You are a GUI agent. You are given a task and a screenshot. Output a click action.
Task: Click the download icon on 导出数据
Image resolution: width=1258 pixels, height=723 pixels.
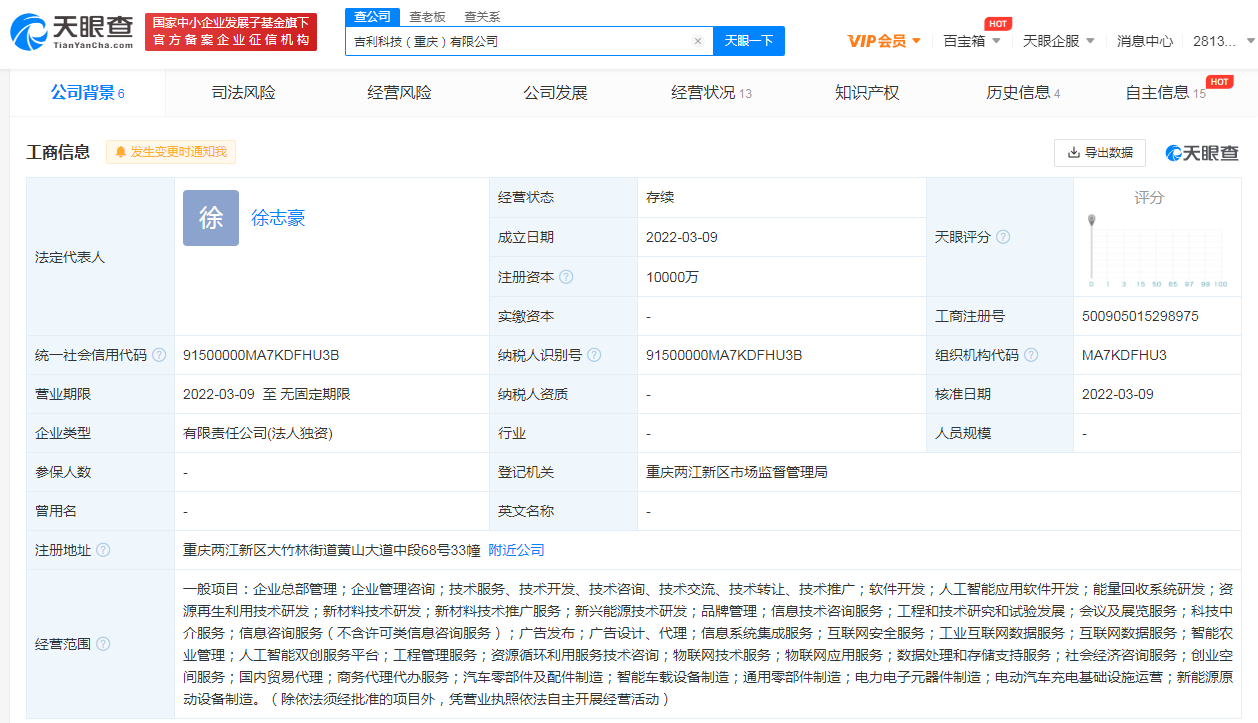[1074, 153]
